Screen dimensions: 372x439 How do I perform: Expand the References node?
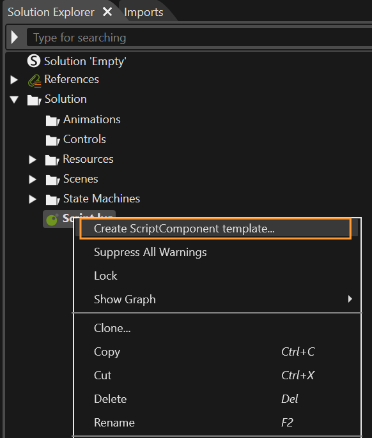click(14, 80)
